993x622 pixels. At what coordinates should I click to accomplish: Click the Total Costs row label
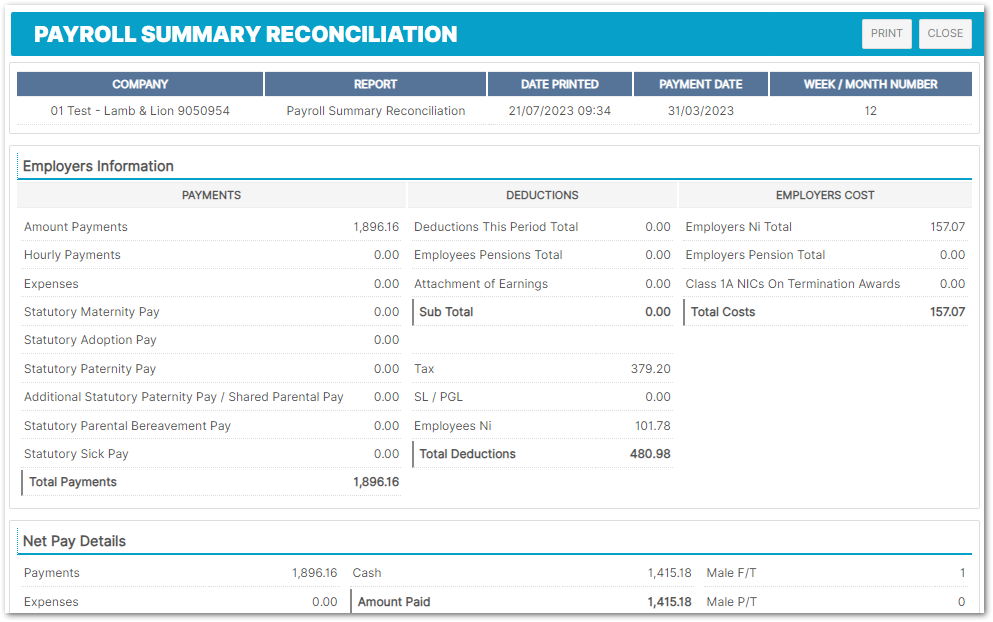723,312
